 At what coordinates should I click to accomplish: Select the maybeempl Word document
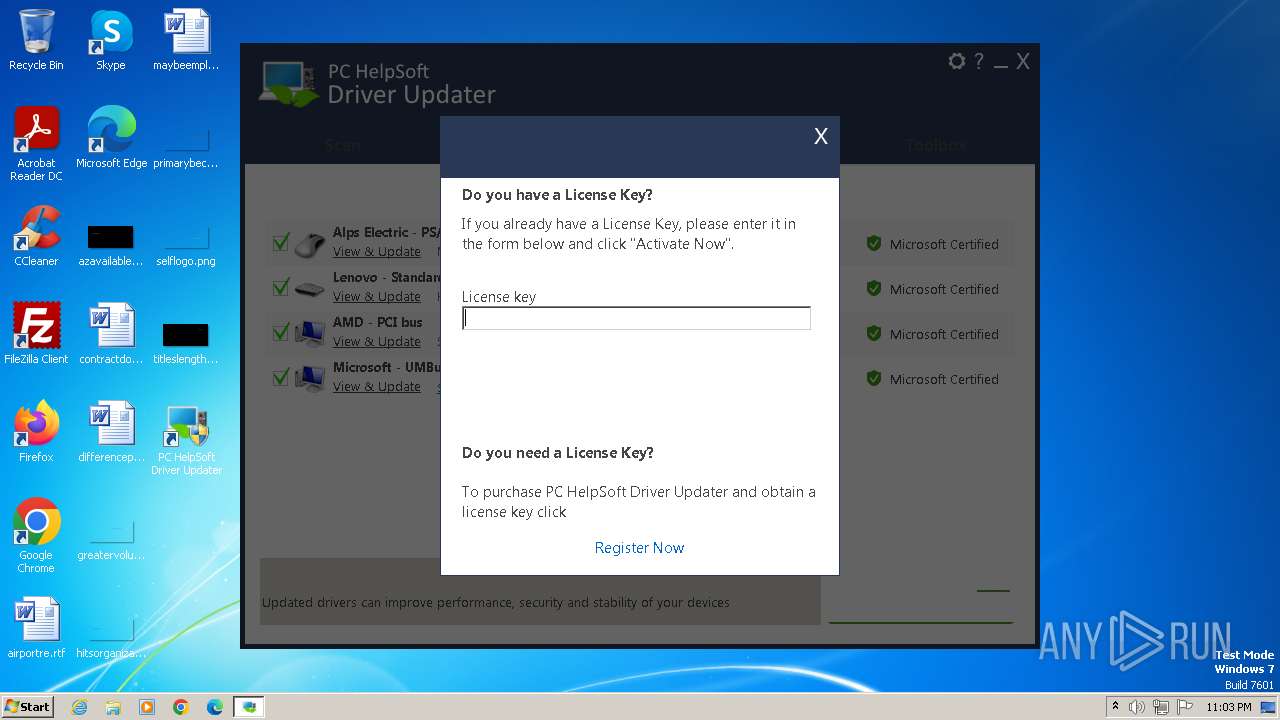click(186, 40)
